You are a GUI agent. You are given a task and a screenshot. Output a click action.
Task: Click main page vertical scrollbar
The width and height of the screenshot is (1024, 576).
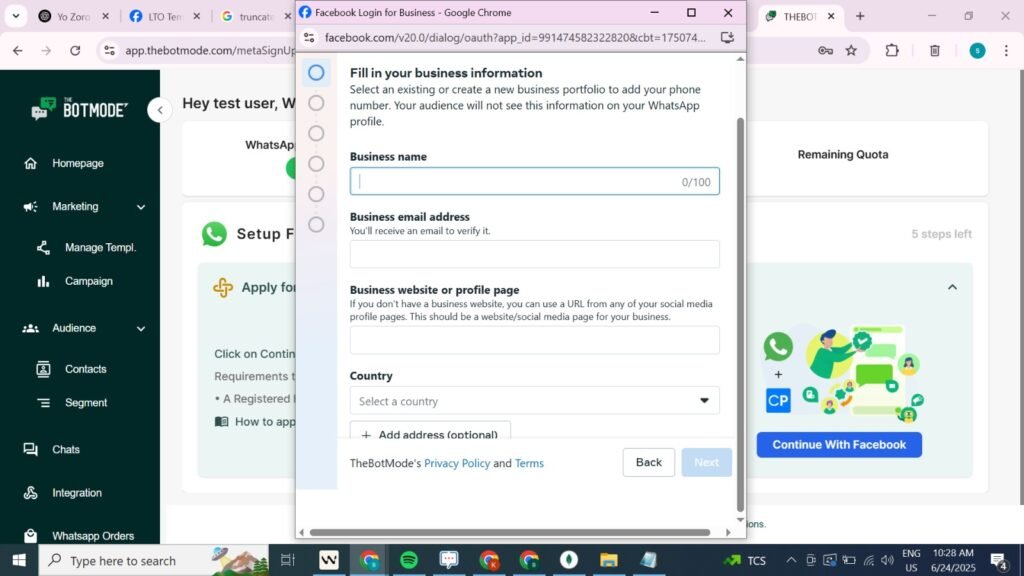point(1020,287)
